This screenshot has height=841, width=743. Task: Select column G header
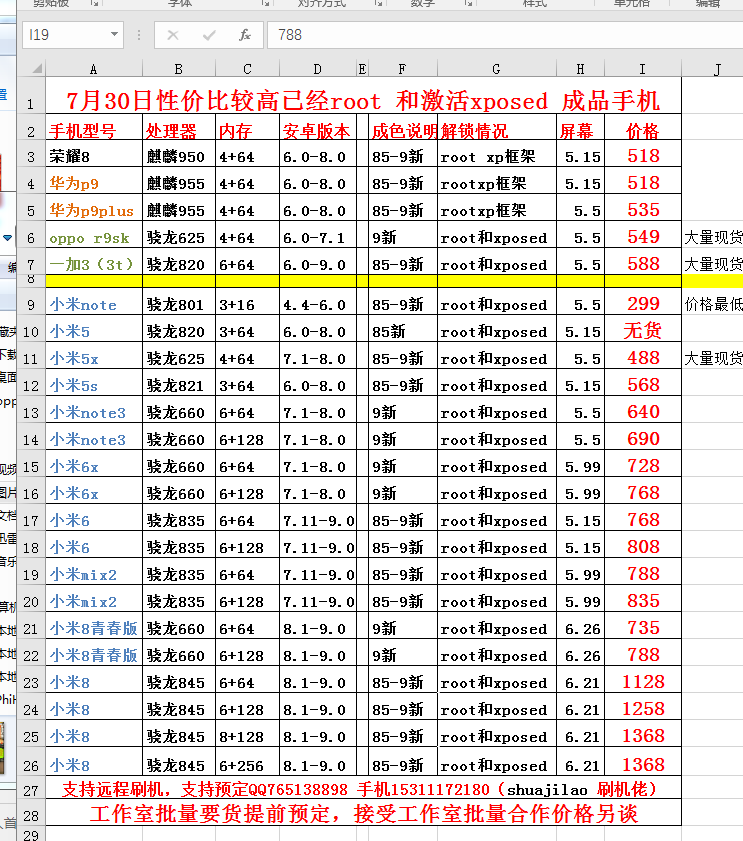tap(497, 69)
